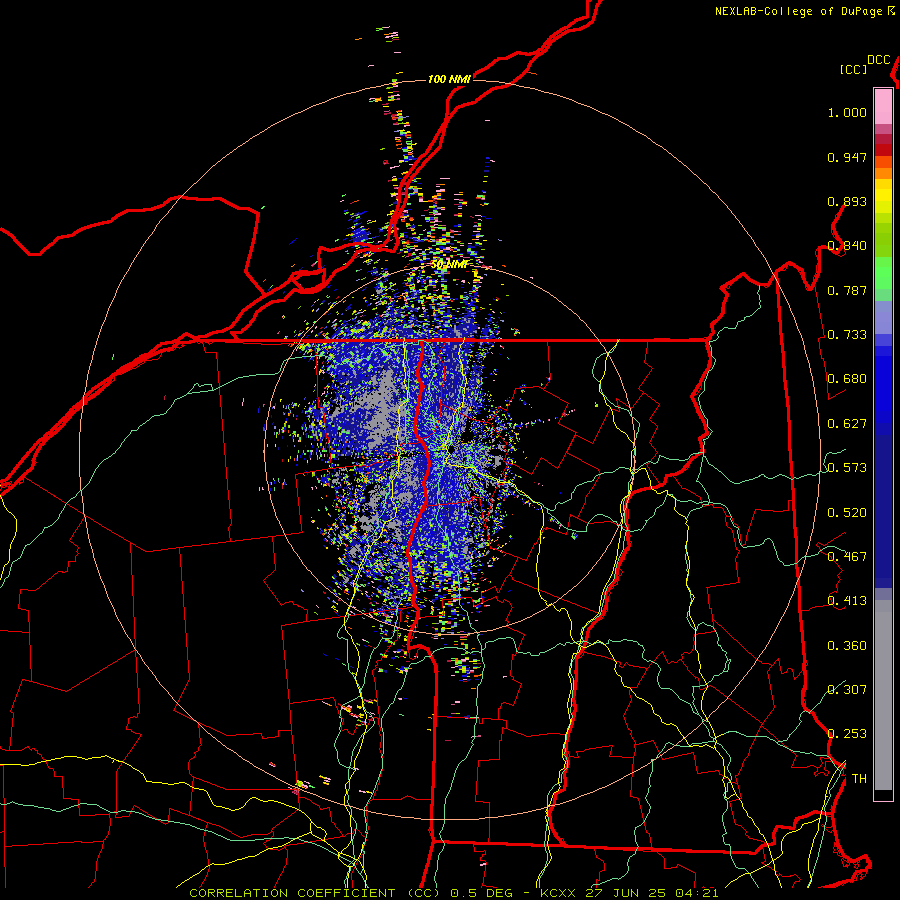Click the 0.840 scale value

point(847,246)
